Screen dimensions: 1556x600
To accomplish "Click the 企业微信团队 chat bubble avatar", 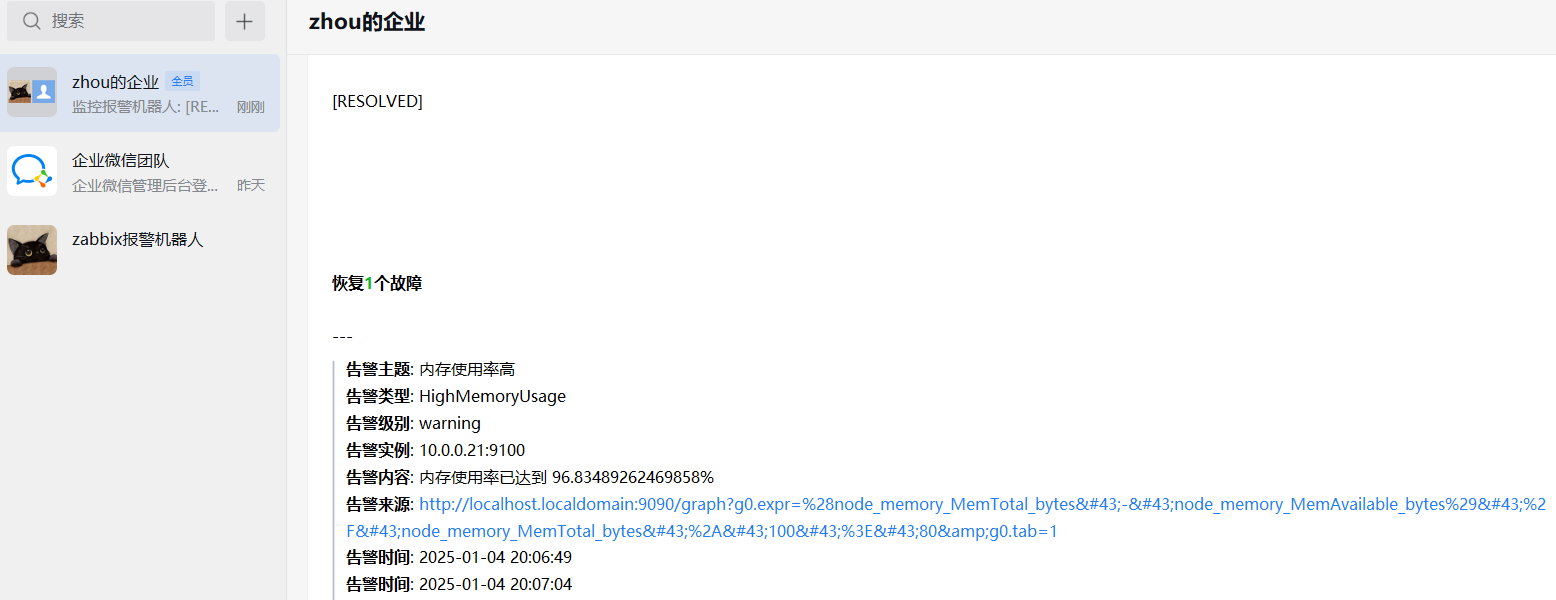I will (x=32, y=171).
